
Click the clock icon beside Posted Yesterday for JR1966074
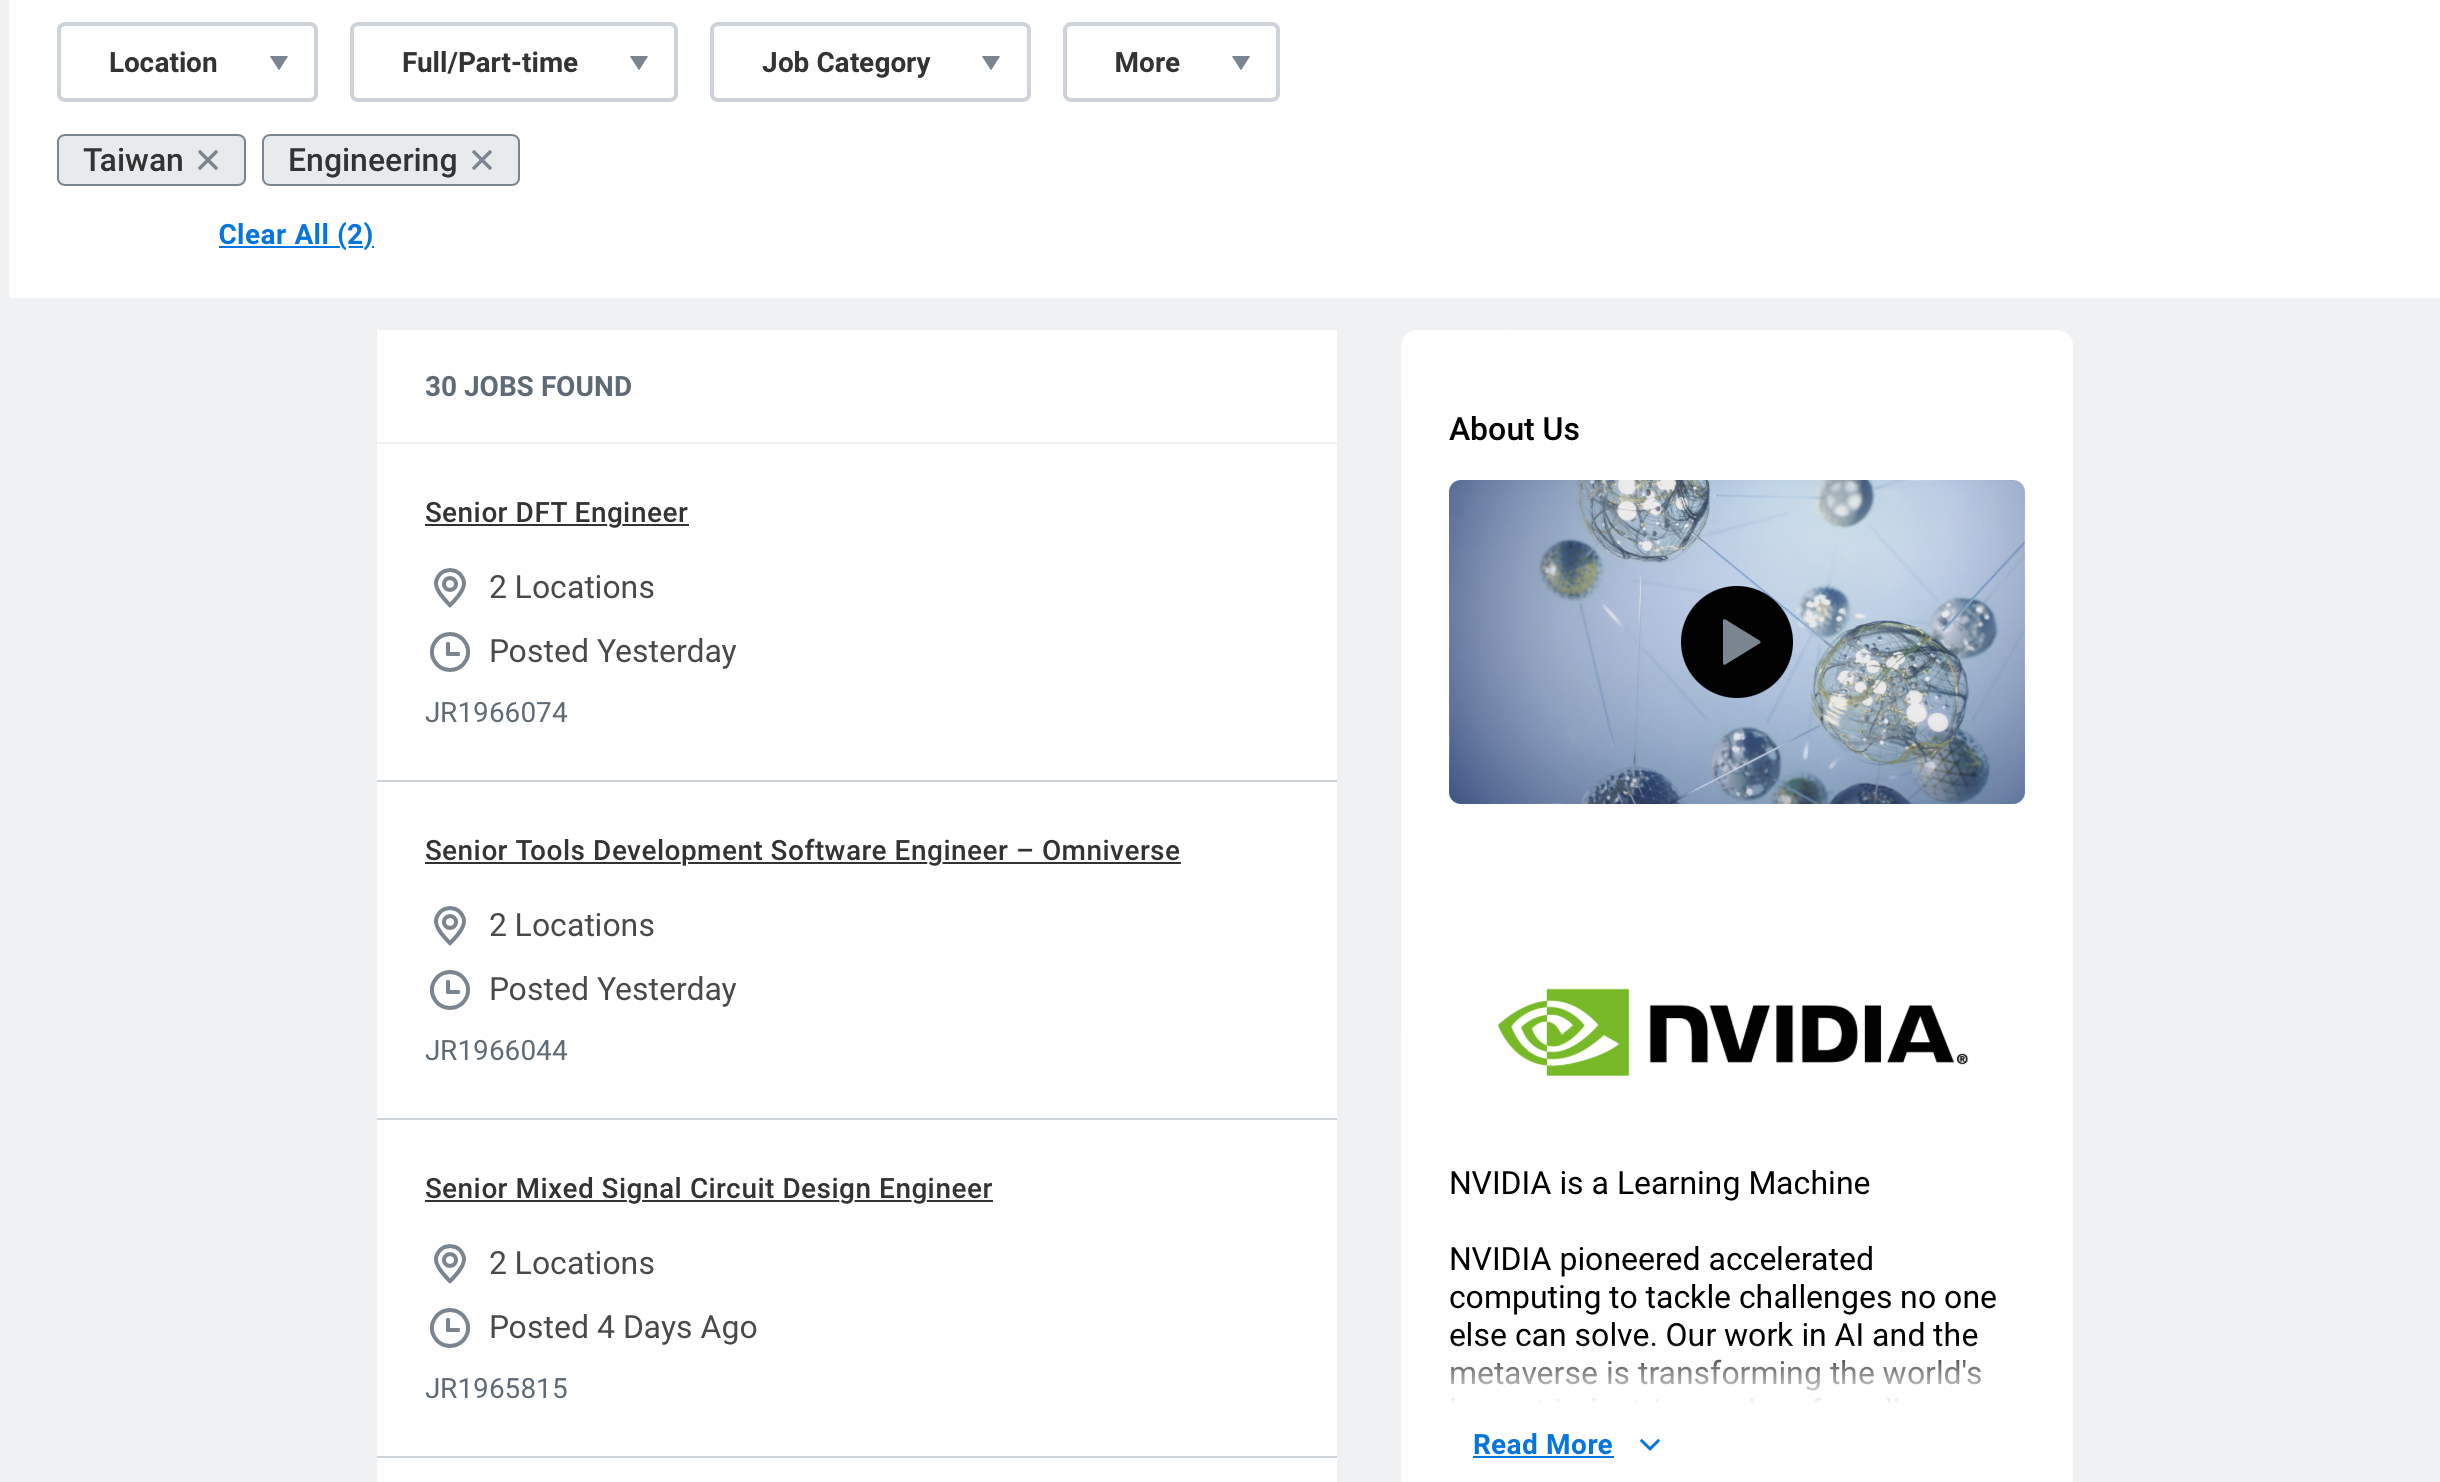coord(451,652)
